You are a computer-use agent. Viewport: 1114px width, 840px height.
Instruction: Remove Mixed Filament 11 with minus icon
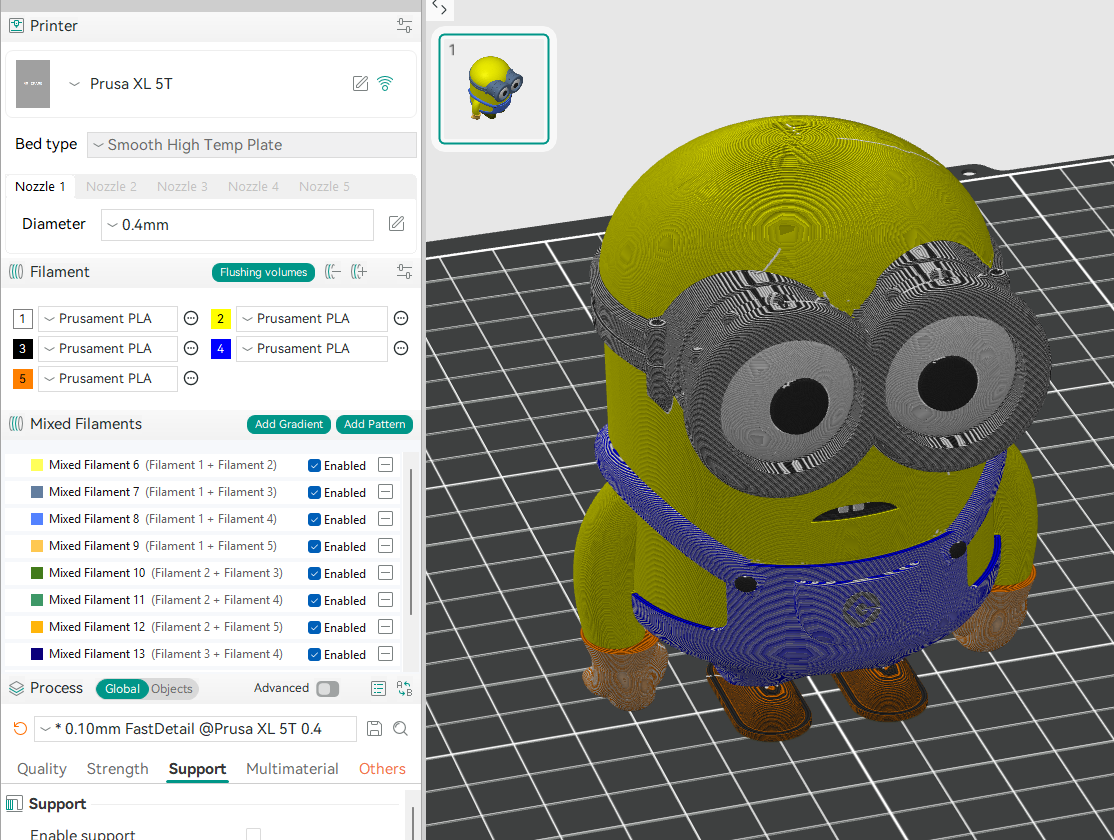[386, 600]
